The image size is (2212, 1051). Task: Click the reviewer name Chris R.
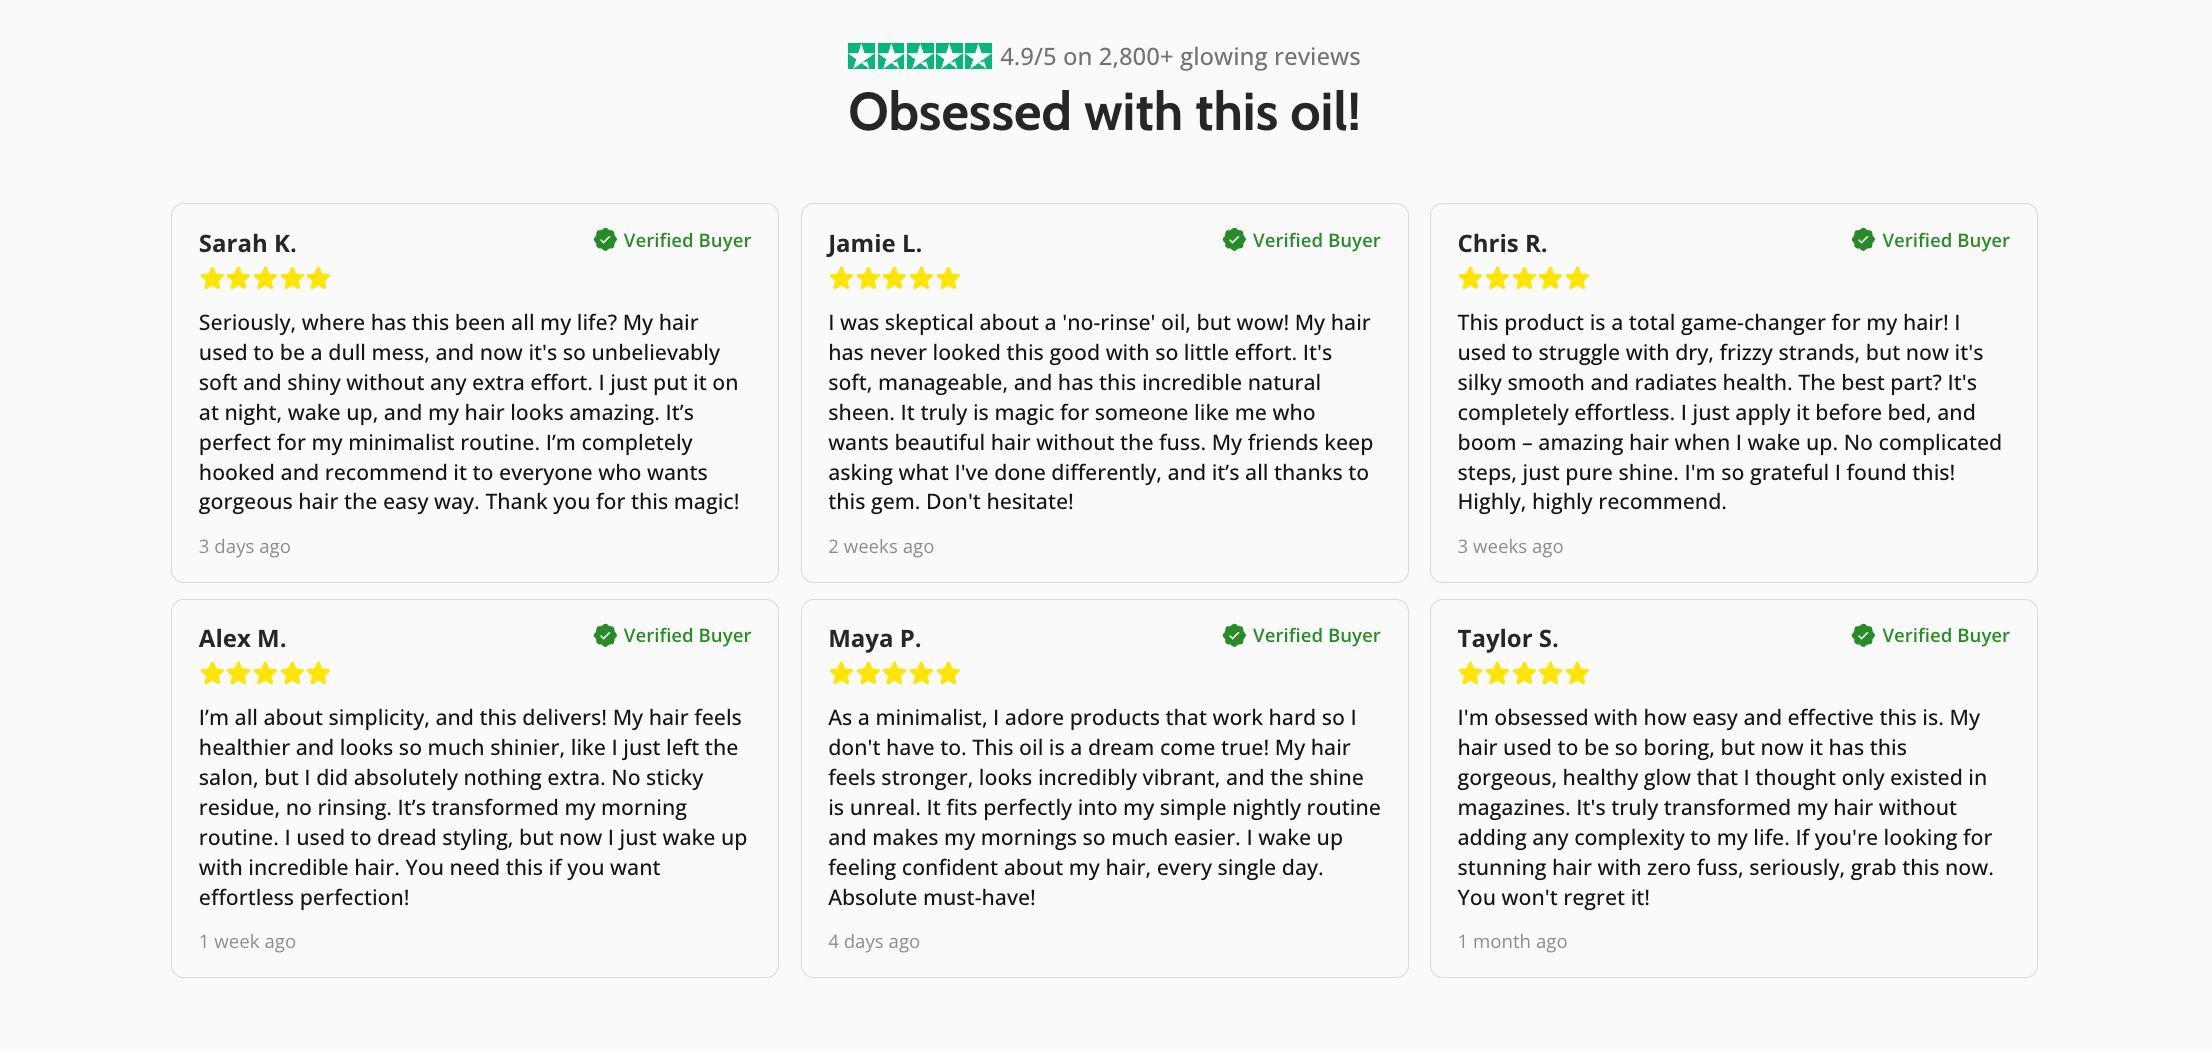(x=1502, y=244)
